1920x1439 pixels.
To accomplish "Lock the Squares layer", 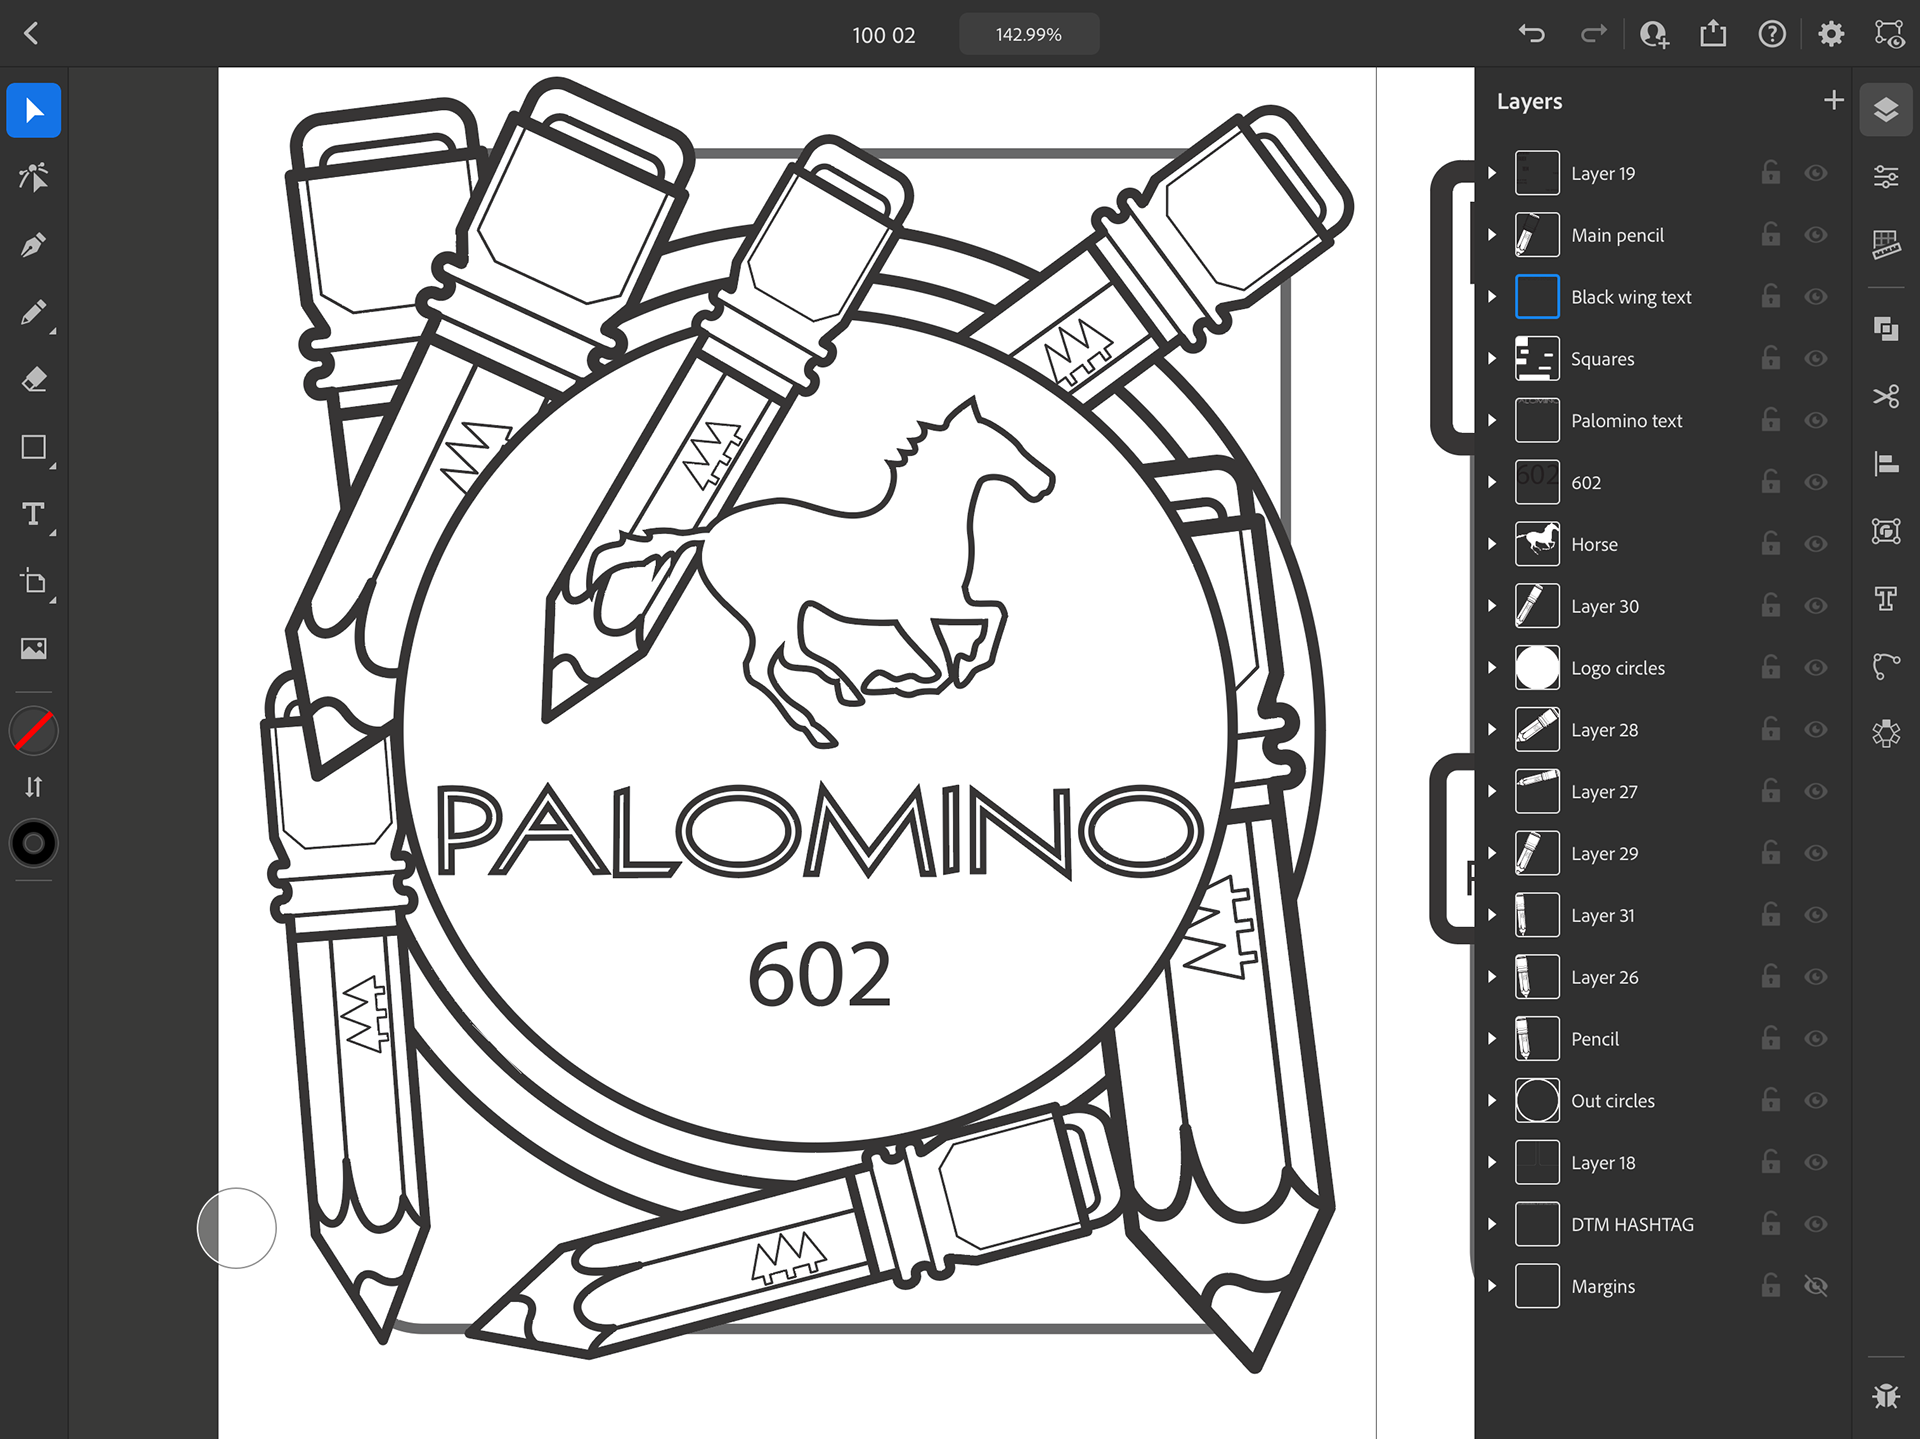I will (x=1770, y=358).
